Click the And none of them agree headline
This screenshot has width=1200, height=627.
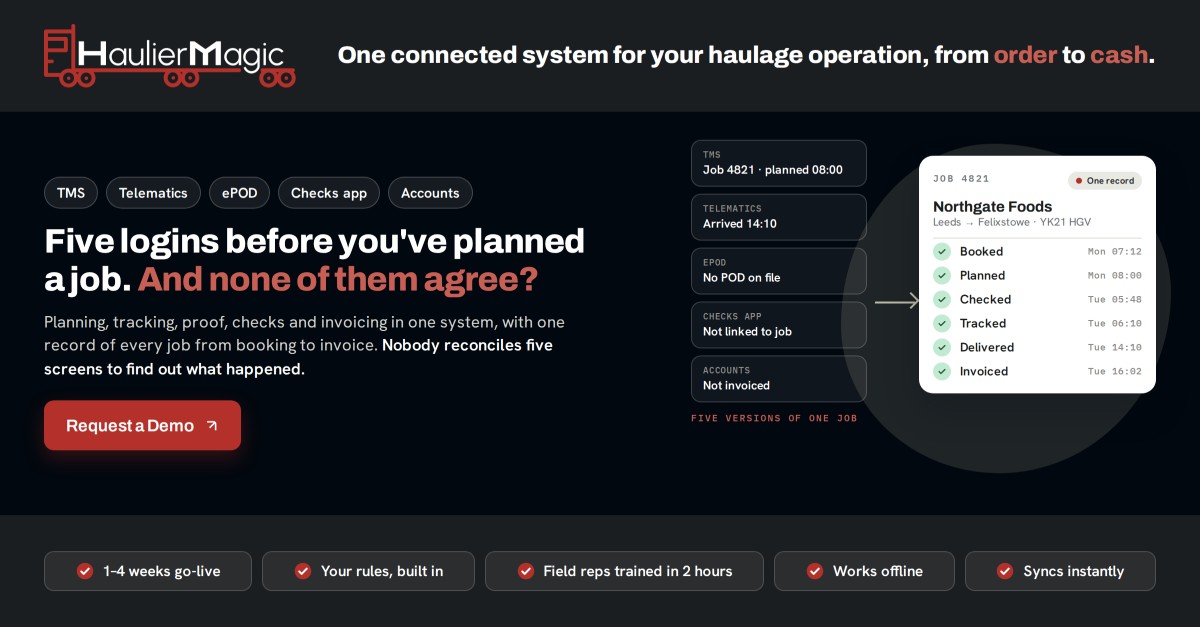pyautogui.click(x=338, y=280)
